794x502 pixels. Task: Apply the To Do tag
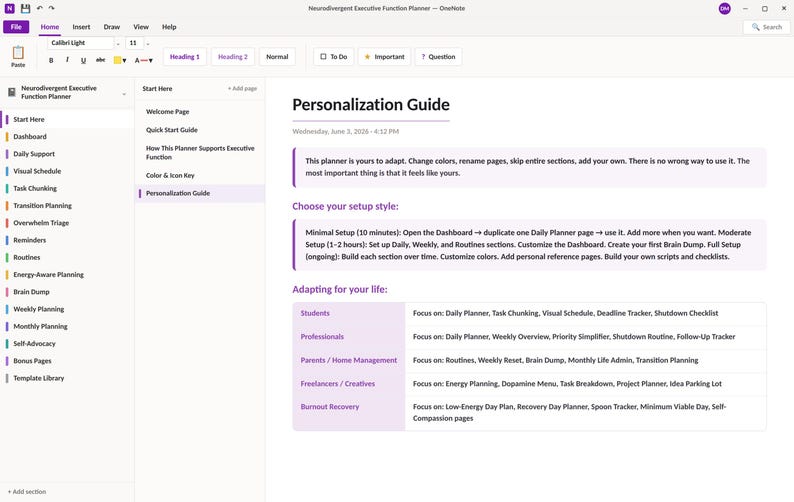334,57
